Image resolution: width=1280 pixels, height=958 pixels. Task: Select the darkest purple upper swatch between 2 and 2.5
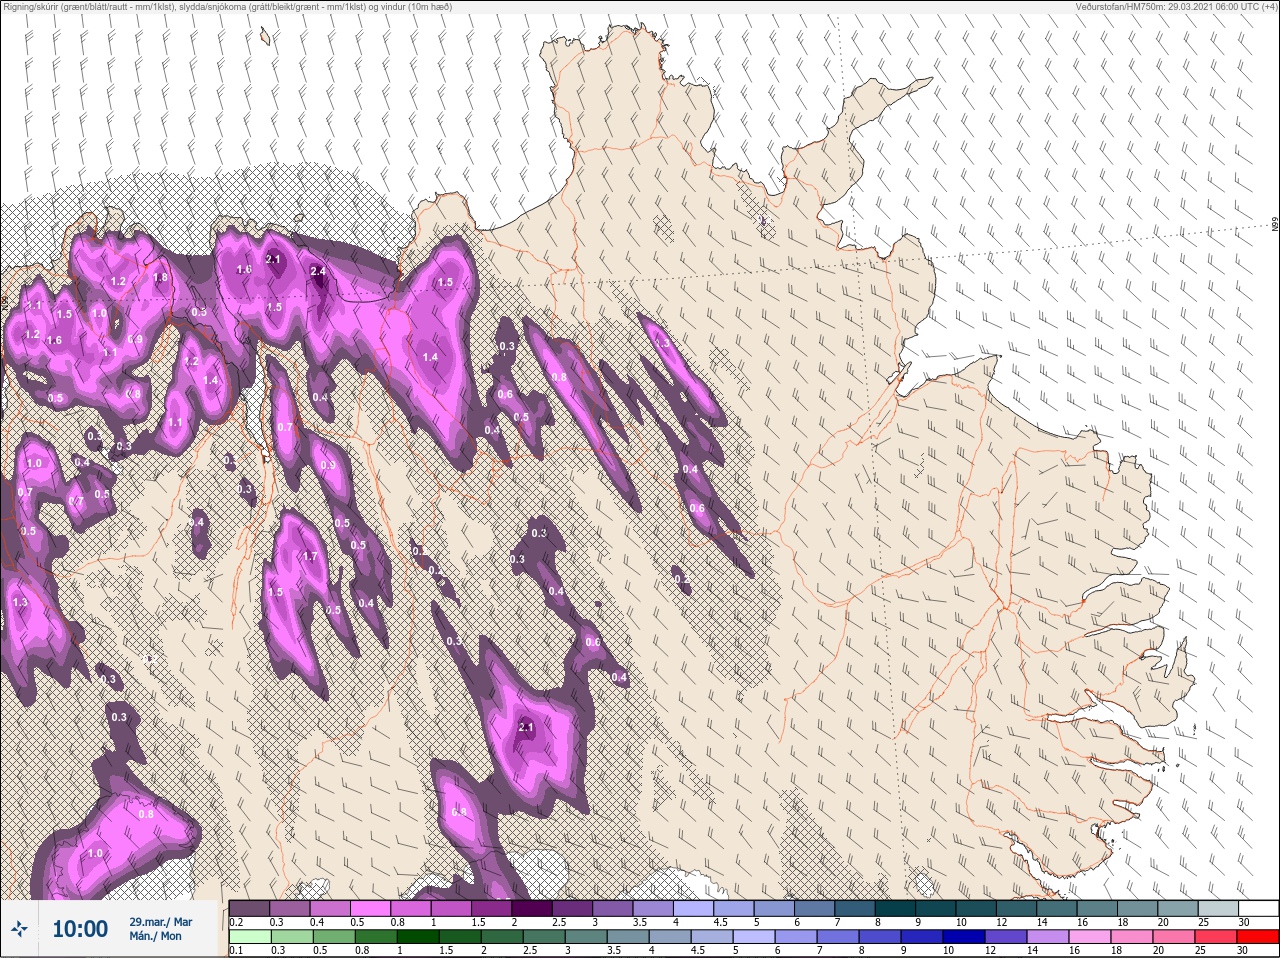[533, 908]
